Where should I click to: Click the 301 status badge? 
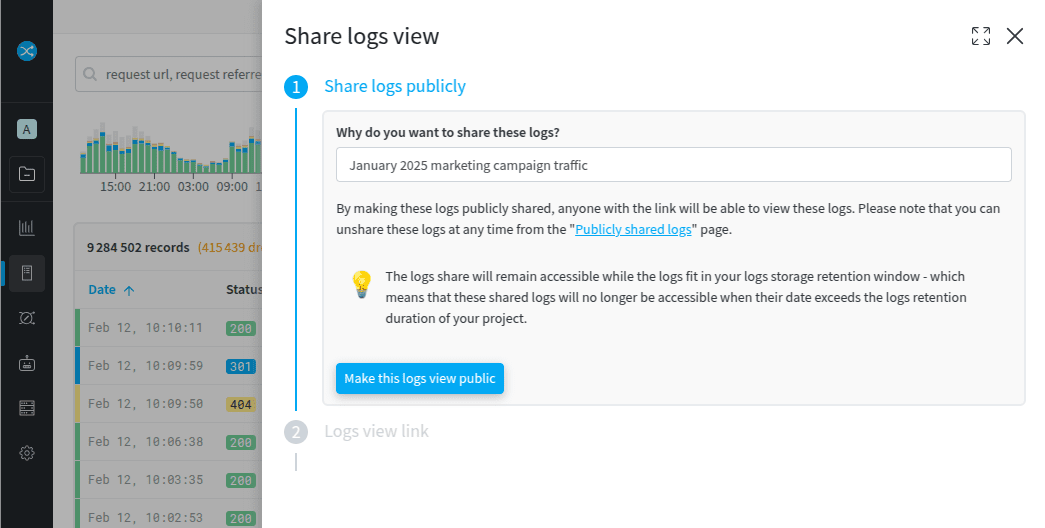tap(241, 366)
